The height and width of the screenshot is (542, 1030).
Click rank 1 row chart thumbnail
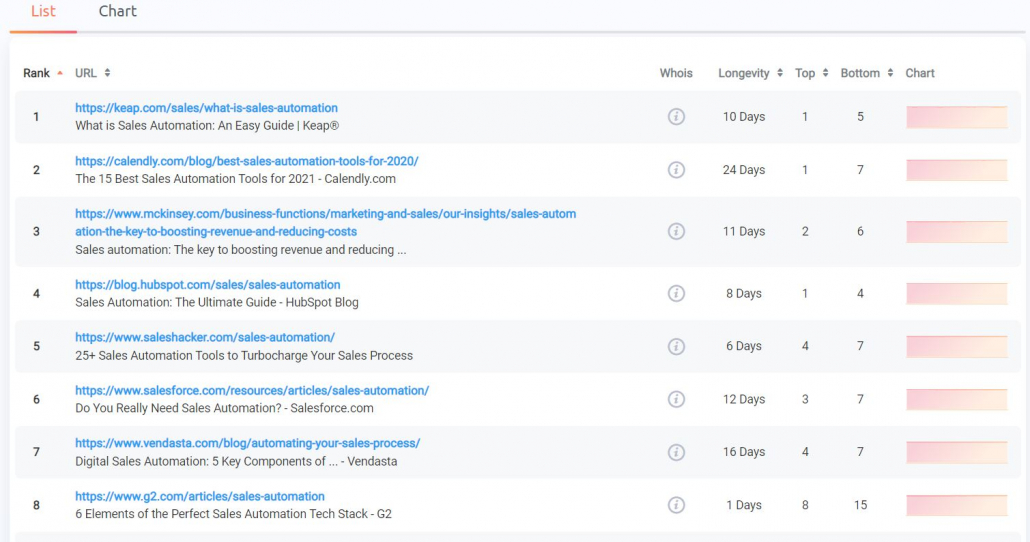point(956,117)
